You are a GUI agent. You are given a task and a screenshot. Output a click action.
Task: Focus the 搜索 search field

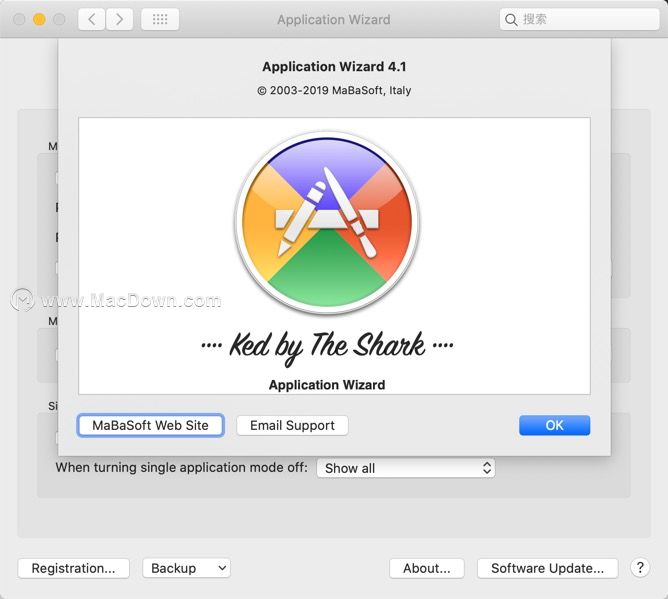pos(579,19)
